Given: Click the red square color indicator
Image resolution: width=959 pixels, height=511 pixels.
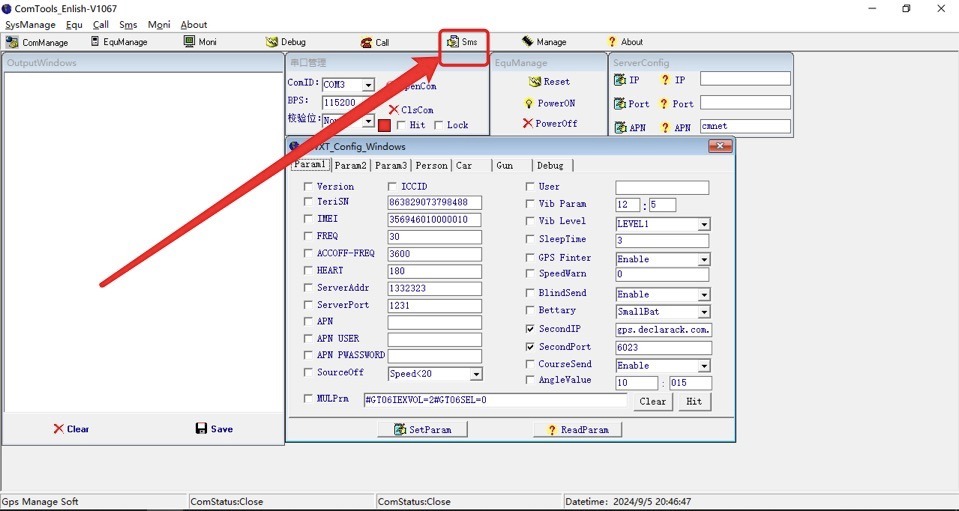Looking at the screenshot, I should pos(384,126).
